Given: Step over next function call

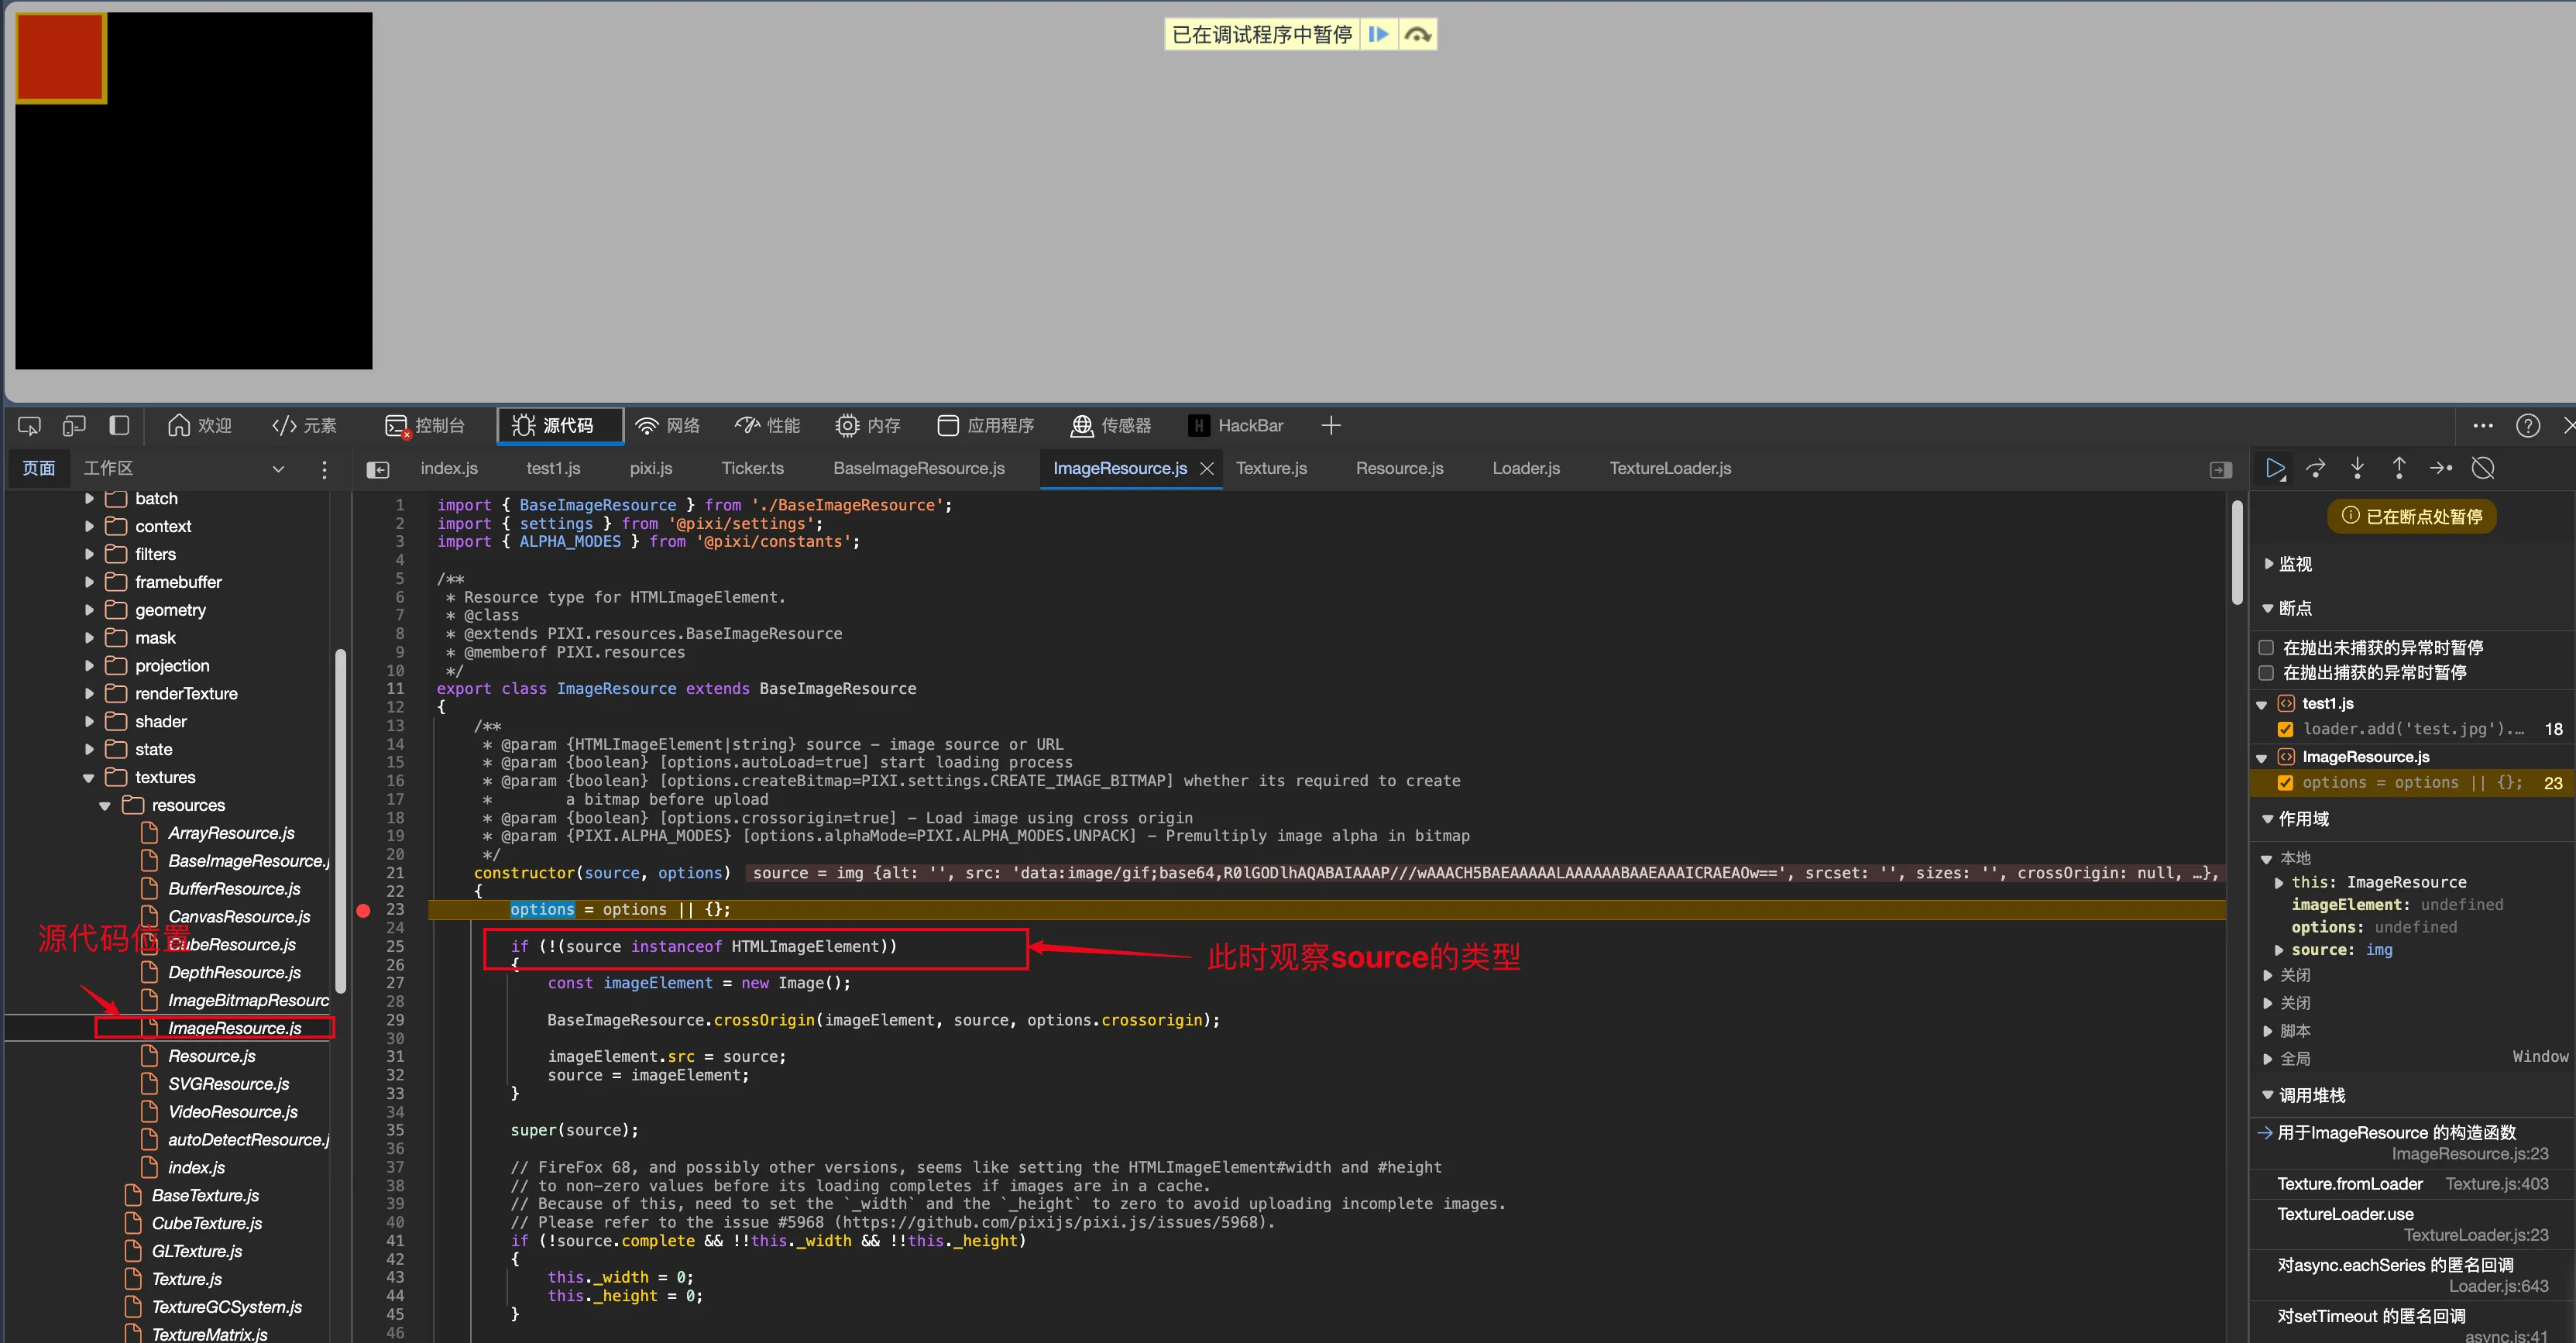Looking at the screenshot, I should [x=2316, y=468].
